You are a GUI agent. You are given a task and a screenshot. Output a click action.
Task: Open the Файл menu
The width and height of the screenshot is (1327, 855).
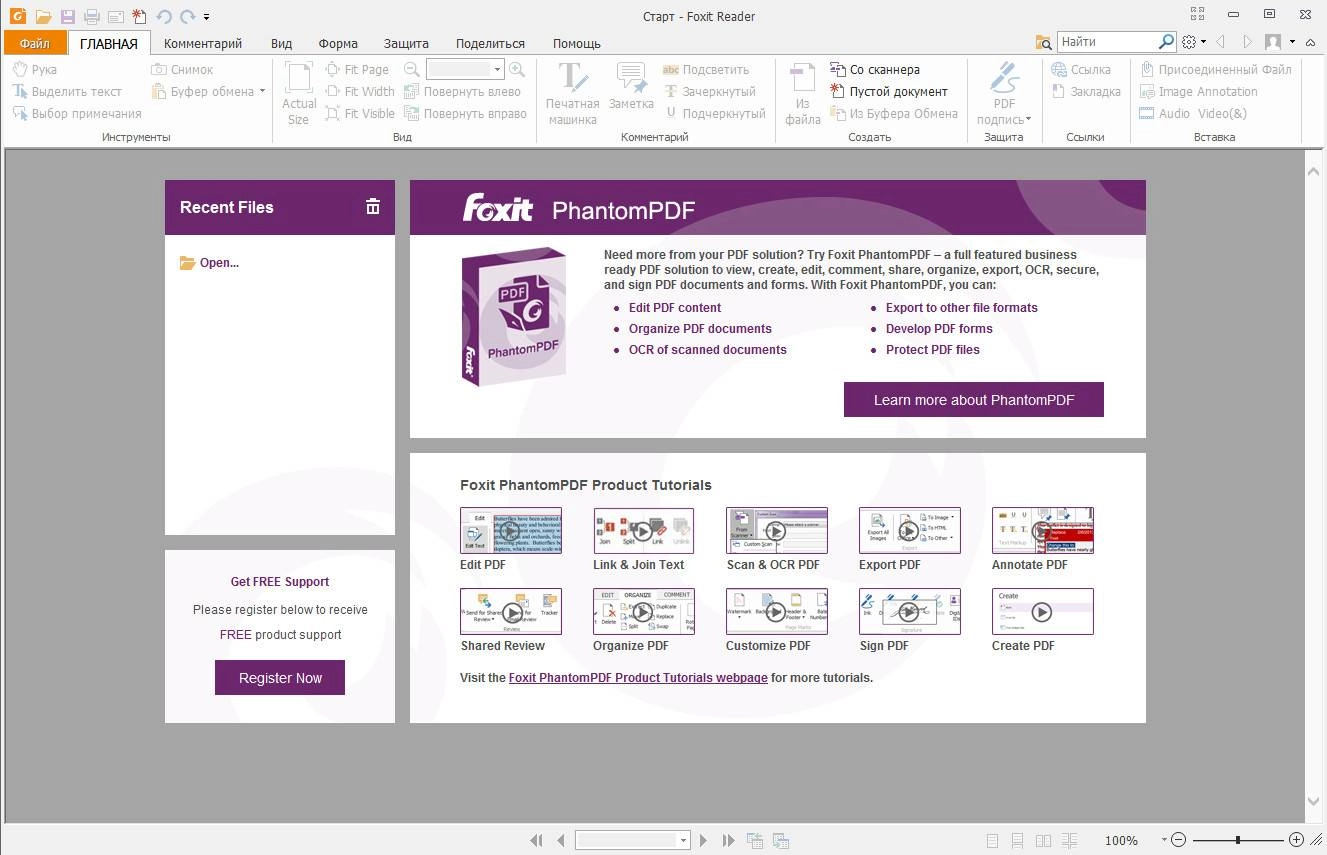tap(35, 43)
